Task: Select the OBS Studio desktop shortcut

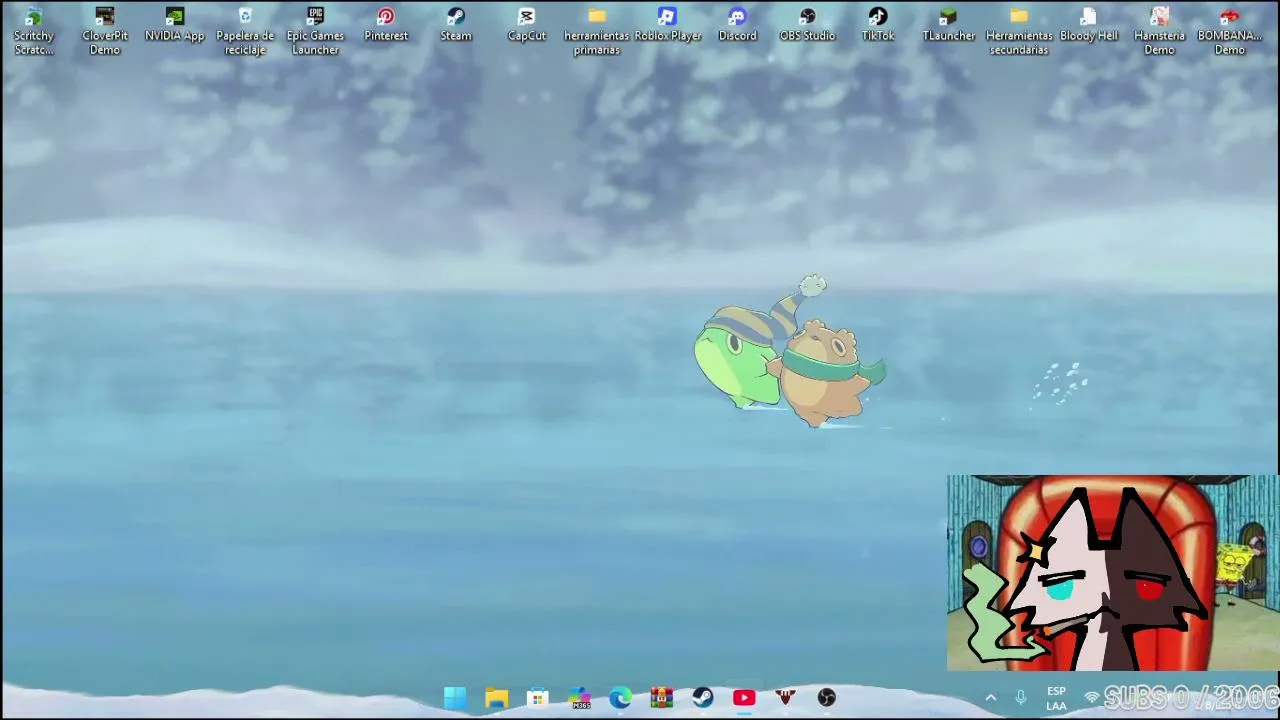Action: [807, 25]
